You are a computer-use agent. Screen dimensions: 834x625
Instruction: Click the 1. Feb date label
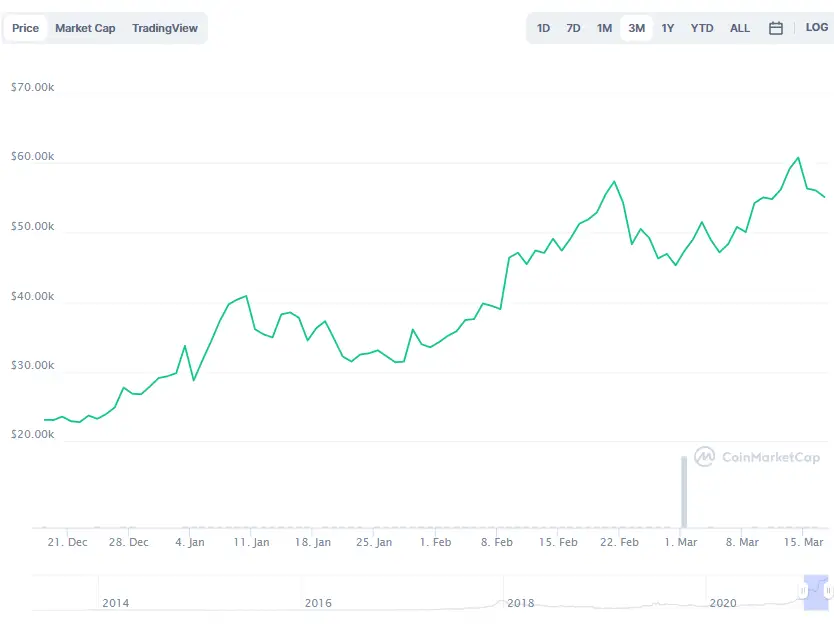click(x=435, y=542)
